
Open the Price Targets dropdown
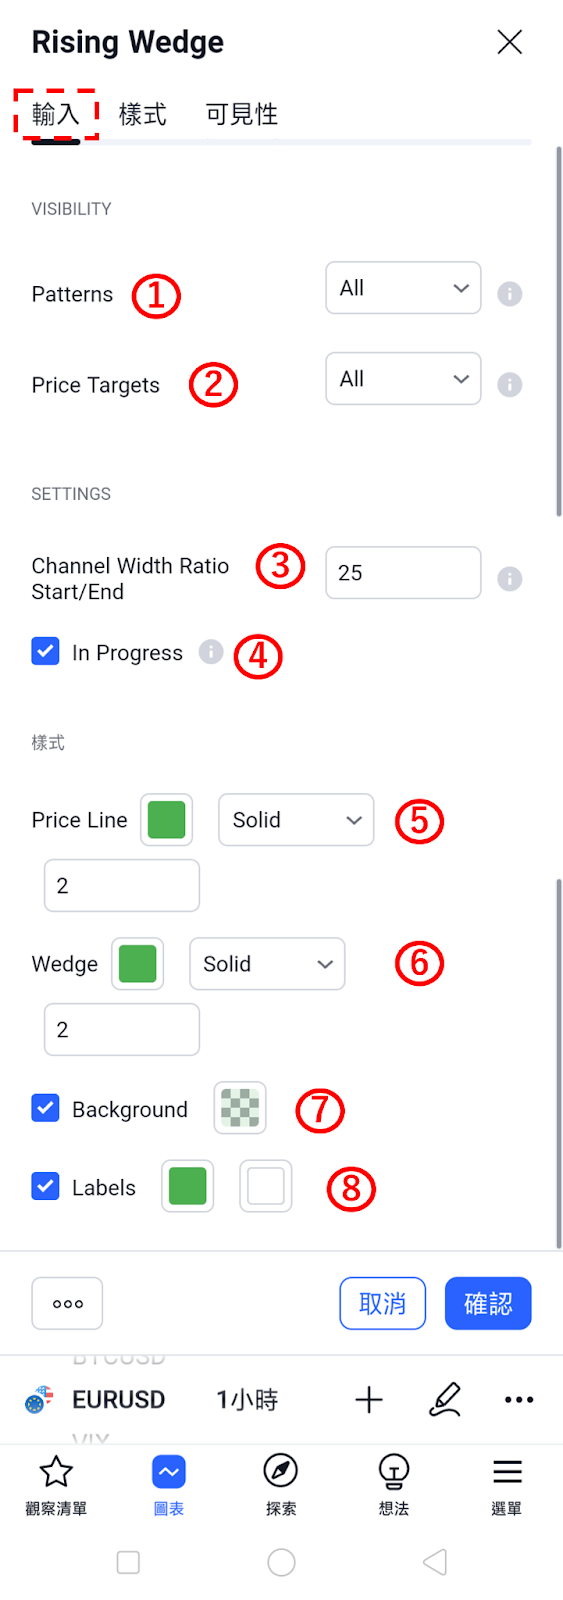point(403,379)
